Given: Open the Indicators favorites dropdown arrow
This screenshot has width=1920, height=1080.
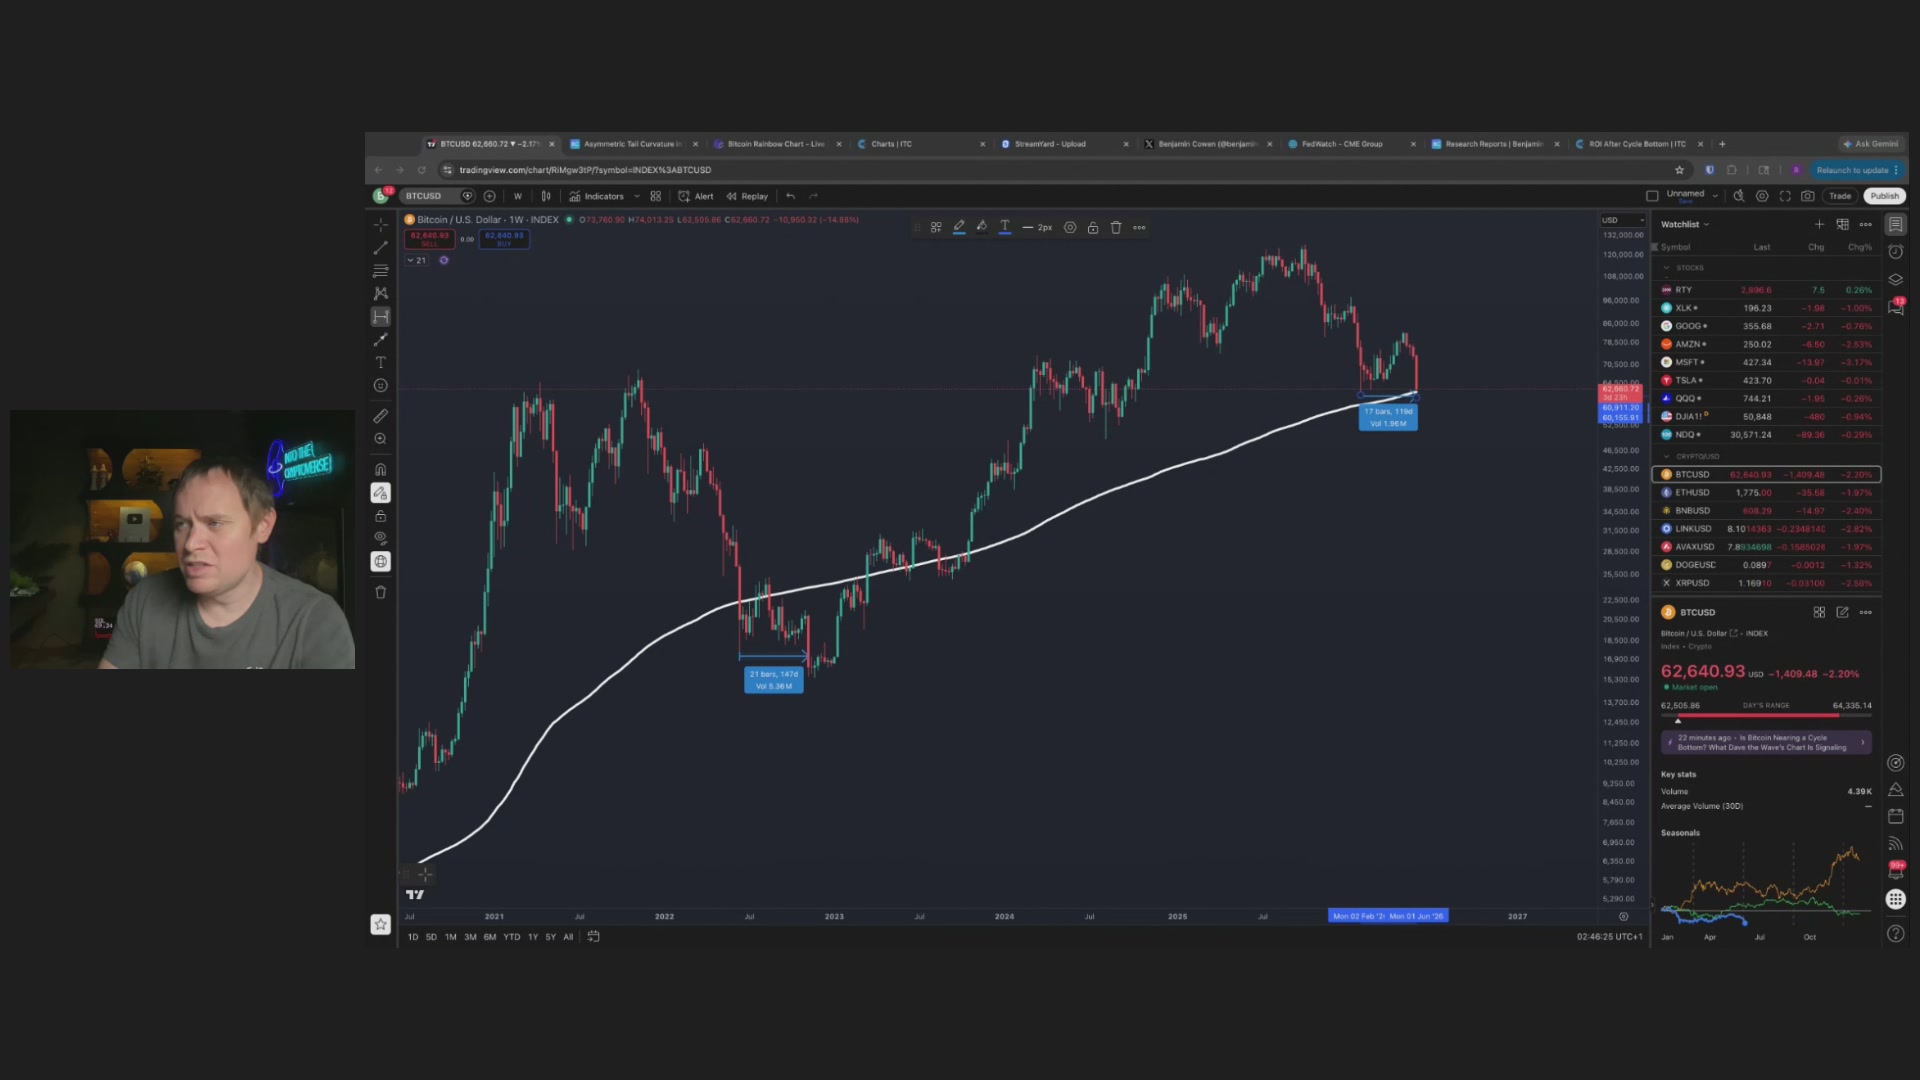Looking at the screenshot, I should click(x=637, y=196).
